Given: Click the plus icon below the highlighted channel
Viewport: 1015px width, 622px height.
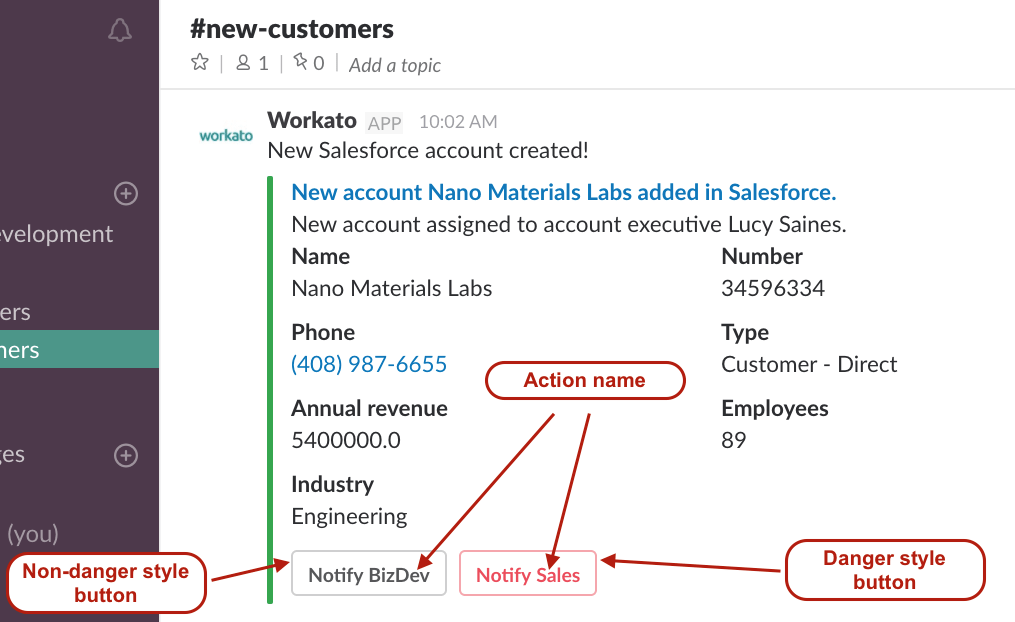Looking at the screenshot, I should click(x=126, y=456).
